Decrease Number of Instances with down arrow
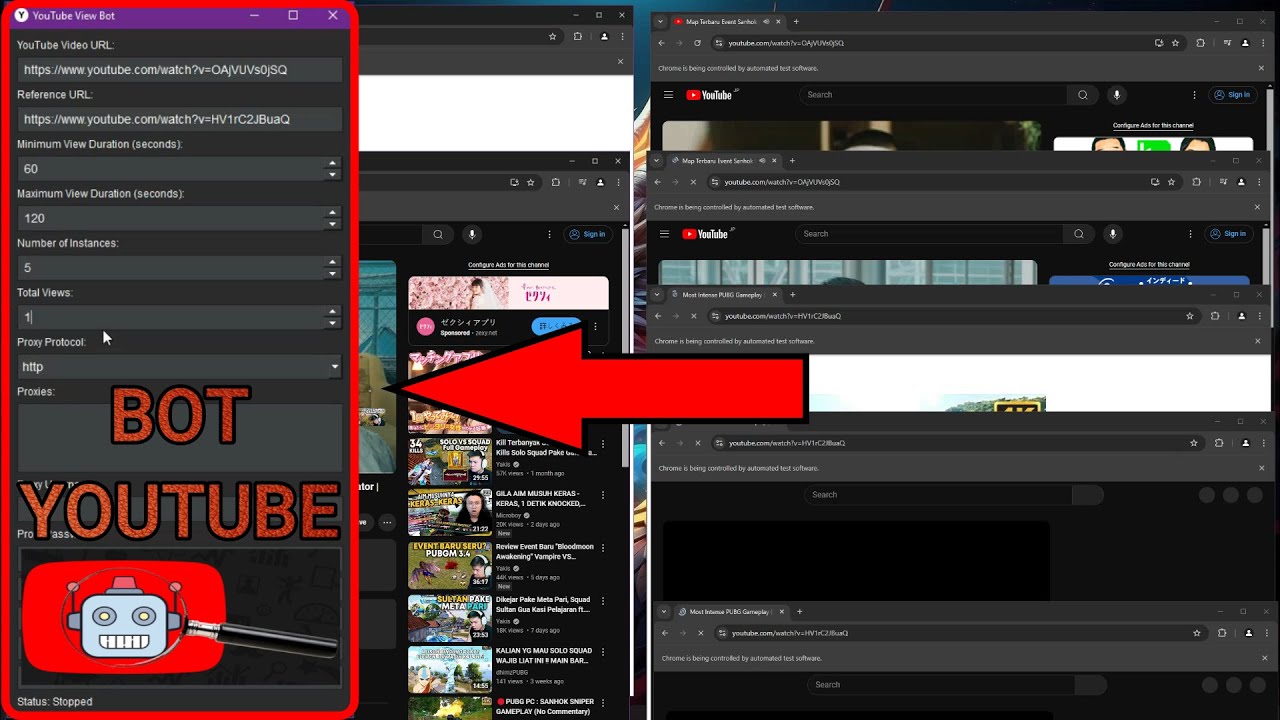 click(x=333, y=273)
